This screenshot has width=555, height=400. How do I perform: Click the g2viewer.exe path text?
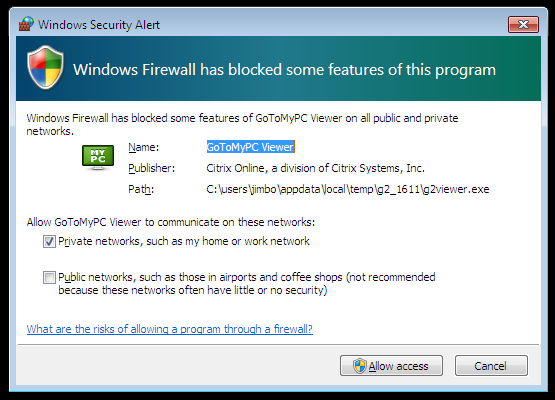[348, 189]
